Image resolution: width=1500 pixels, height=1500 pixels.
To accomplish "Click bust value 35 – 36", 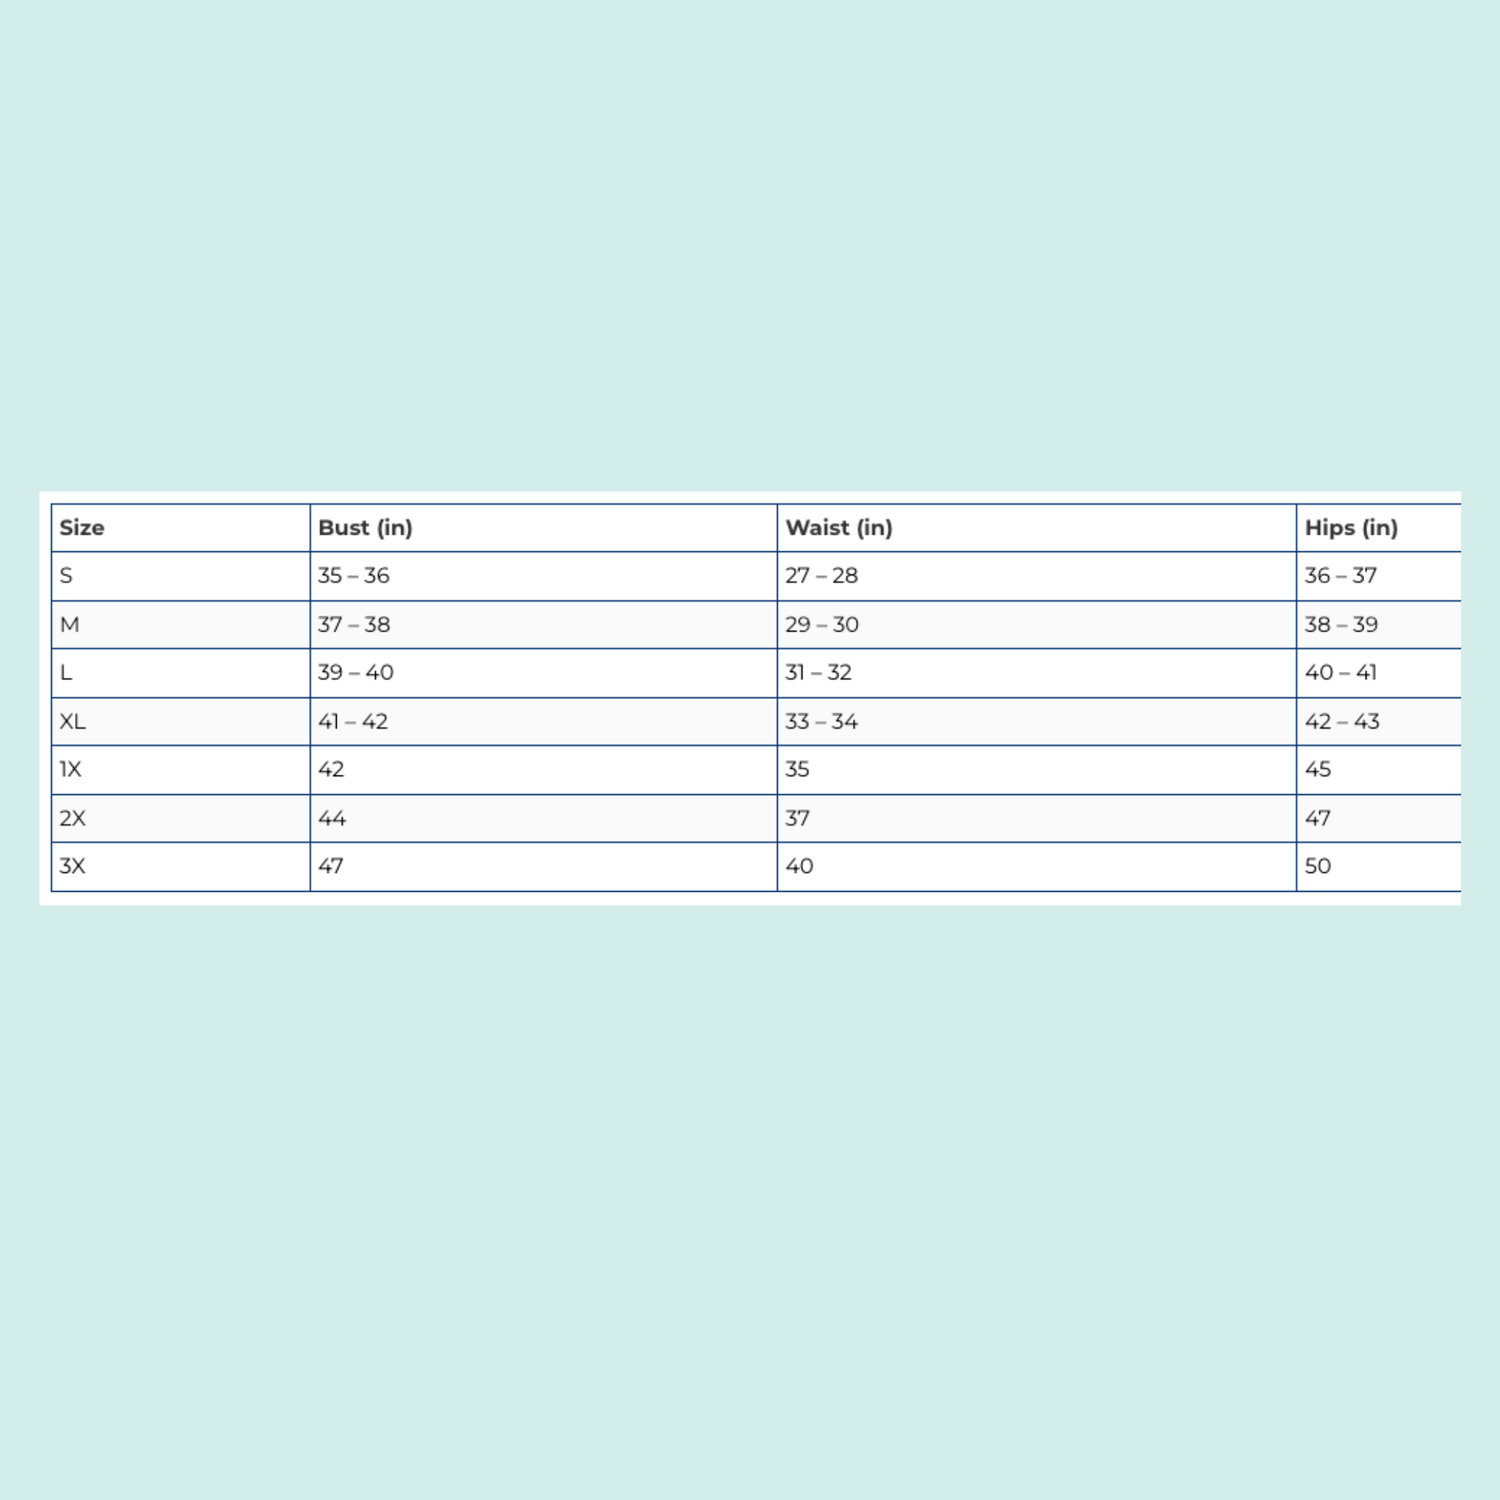I will [353, 576].
